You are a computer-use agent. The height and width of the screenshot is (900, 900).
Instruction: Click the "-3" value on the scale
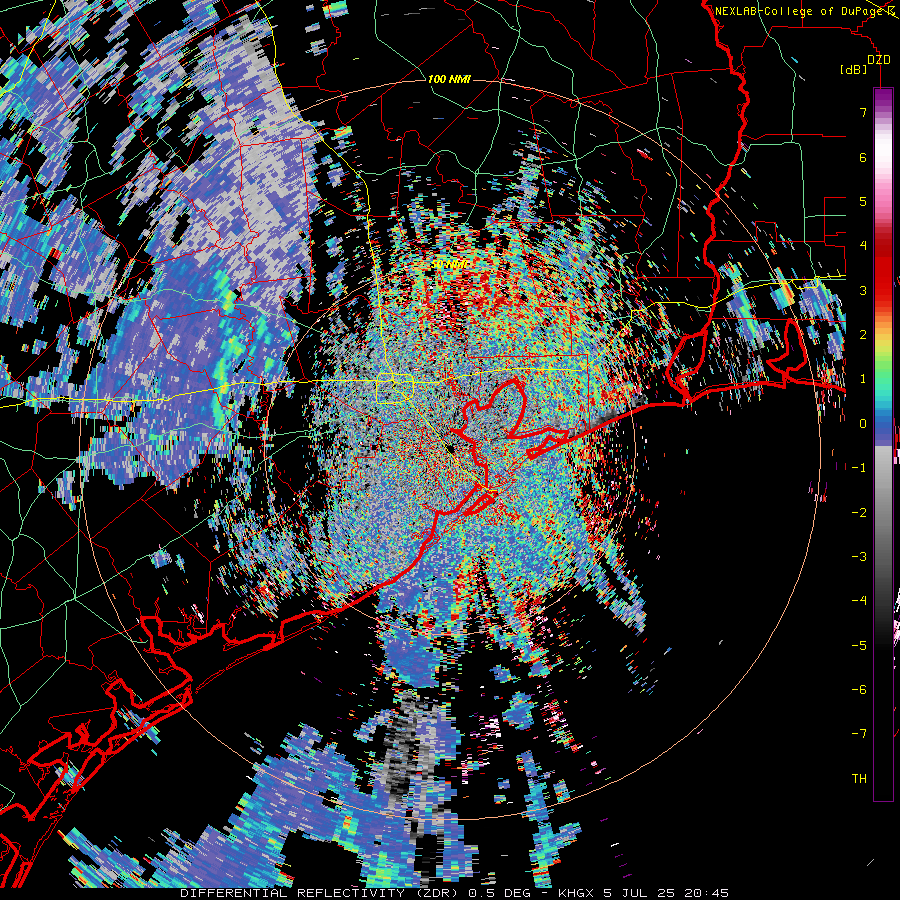859,557
